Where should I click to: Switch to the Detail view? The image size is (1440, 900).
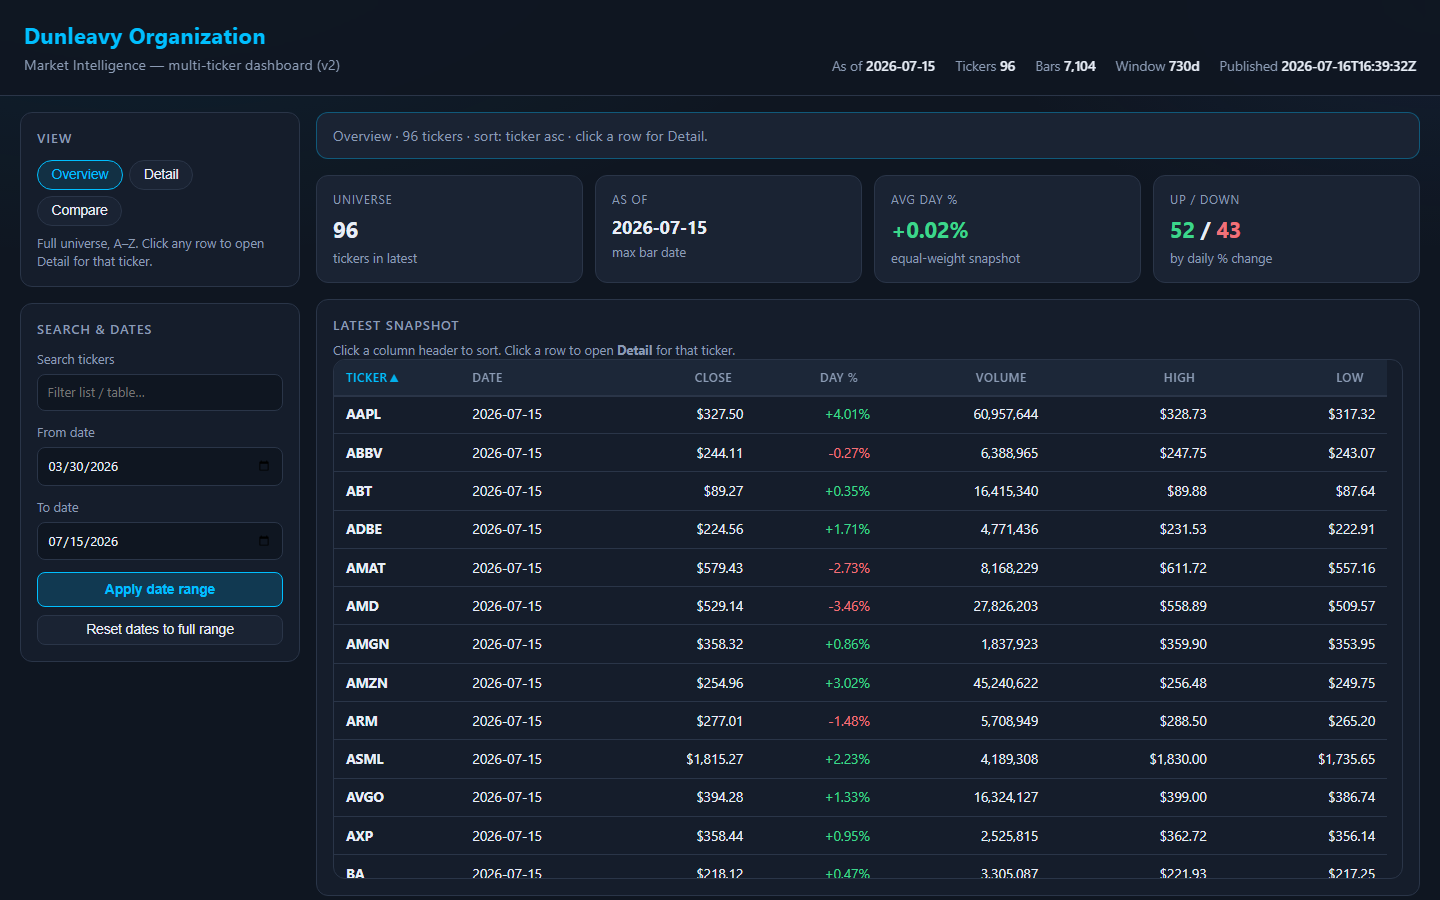tap(161, 175)
